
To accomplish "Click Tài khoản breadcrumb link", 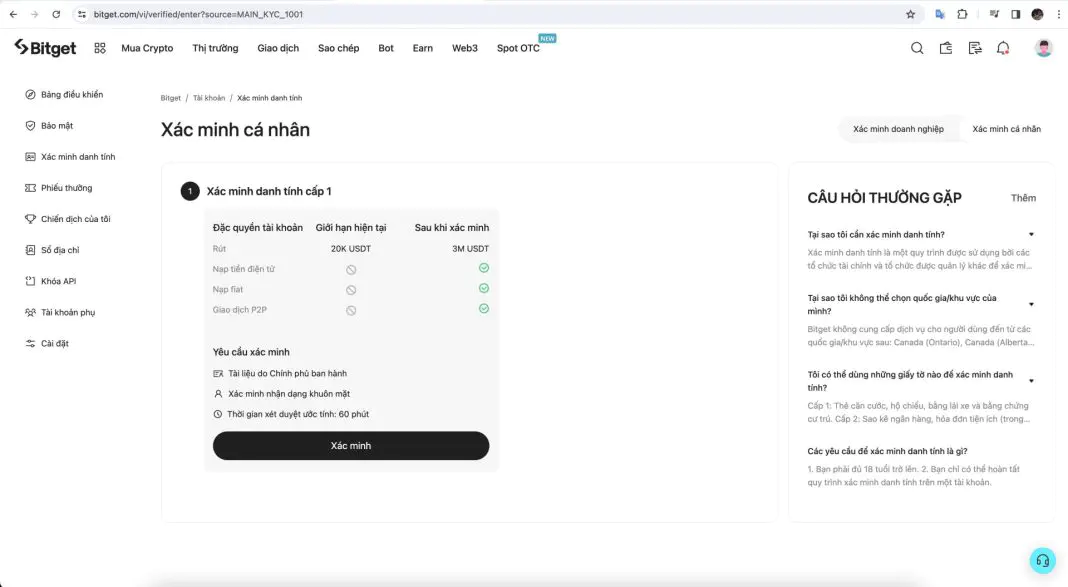I will point(208,98).
